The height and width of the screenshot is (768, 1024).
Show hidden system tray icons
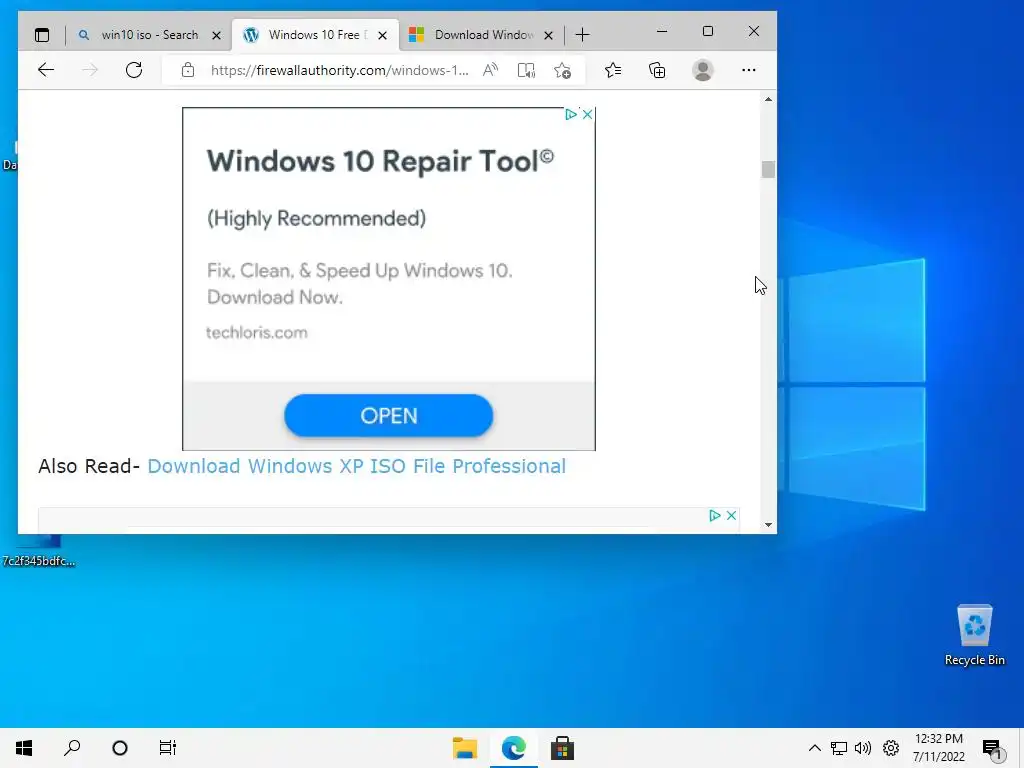(814, 748)
